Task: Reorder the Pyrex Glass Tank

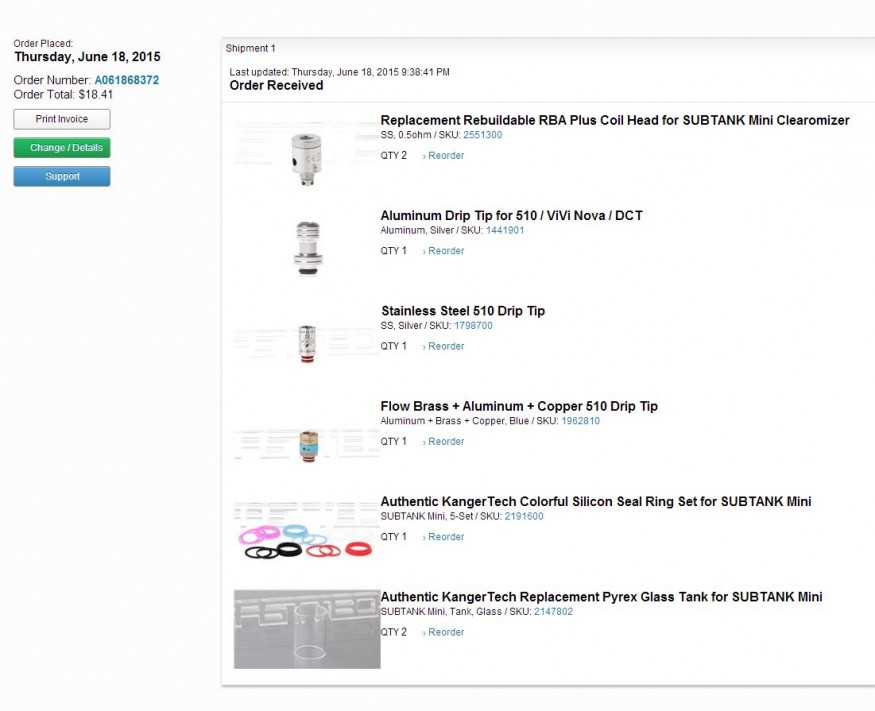Action: coord(445,632)
